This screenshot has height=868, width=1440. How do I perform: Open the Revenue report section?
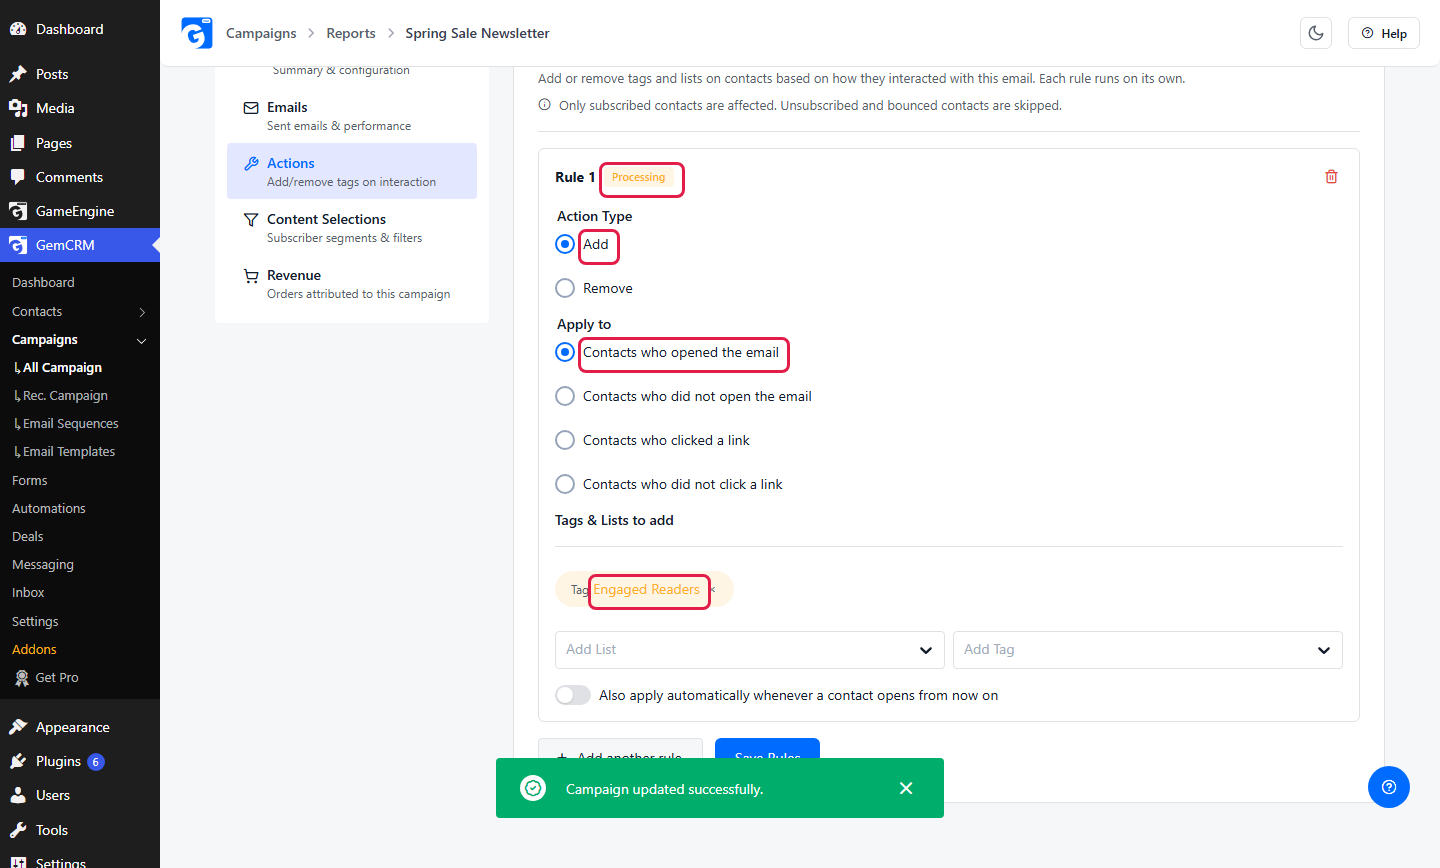[x=352, y=283]
